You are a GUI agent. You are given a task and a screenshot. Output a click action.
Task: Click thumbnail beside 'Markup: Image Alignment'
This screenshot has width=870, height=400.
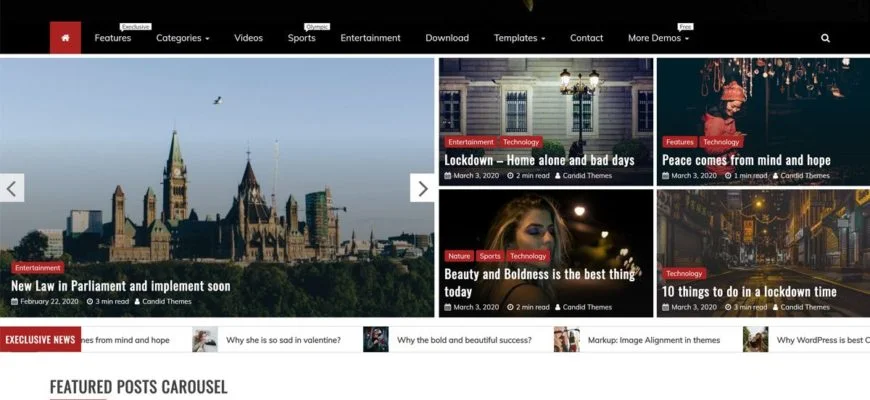tap(567, 340)
